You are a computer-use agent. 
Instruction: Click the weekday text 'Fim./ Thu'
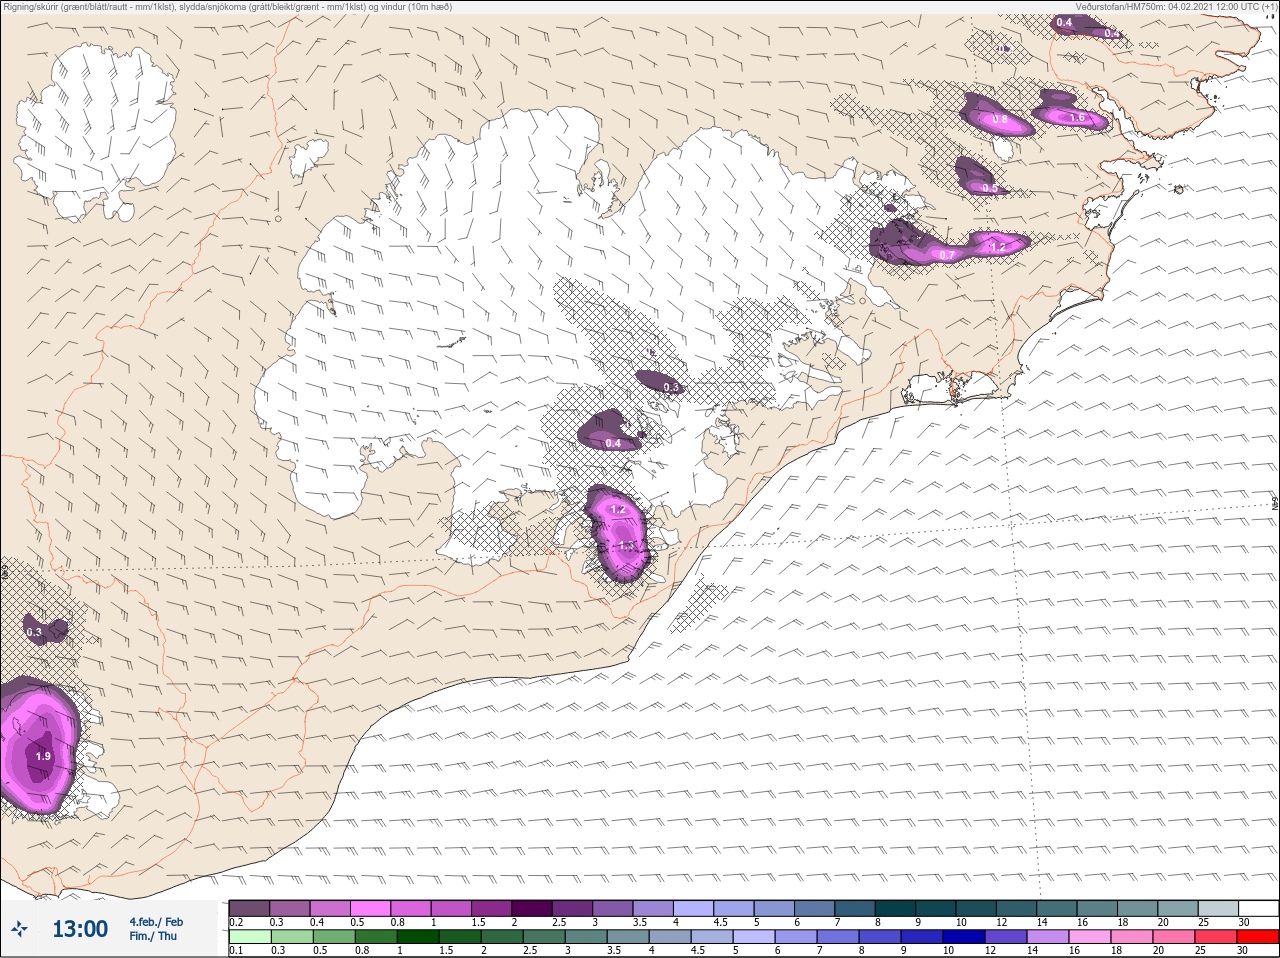point(153,936)
